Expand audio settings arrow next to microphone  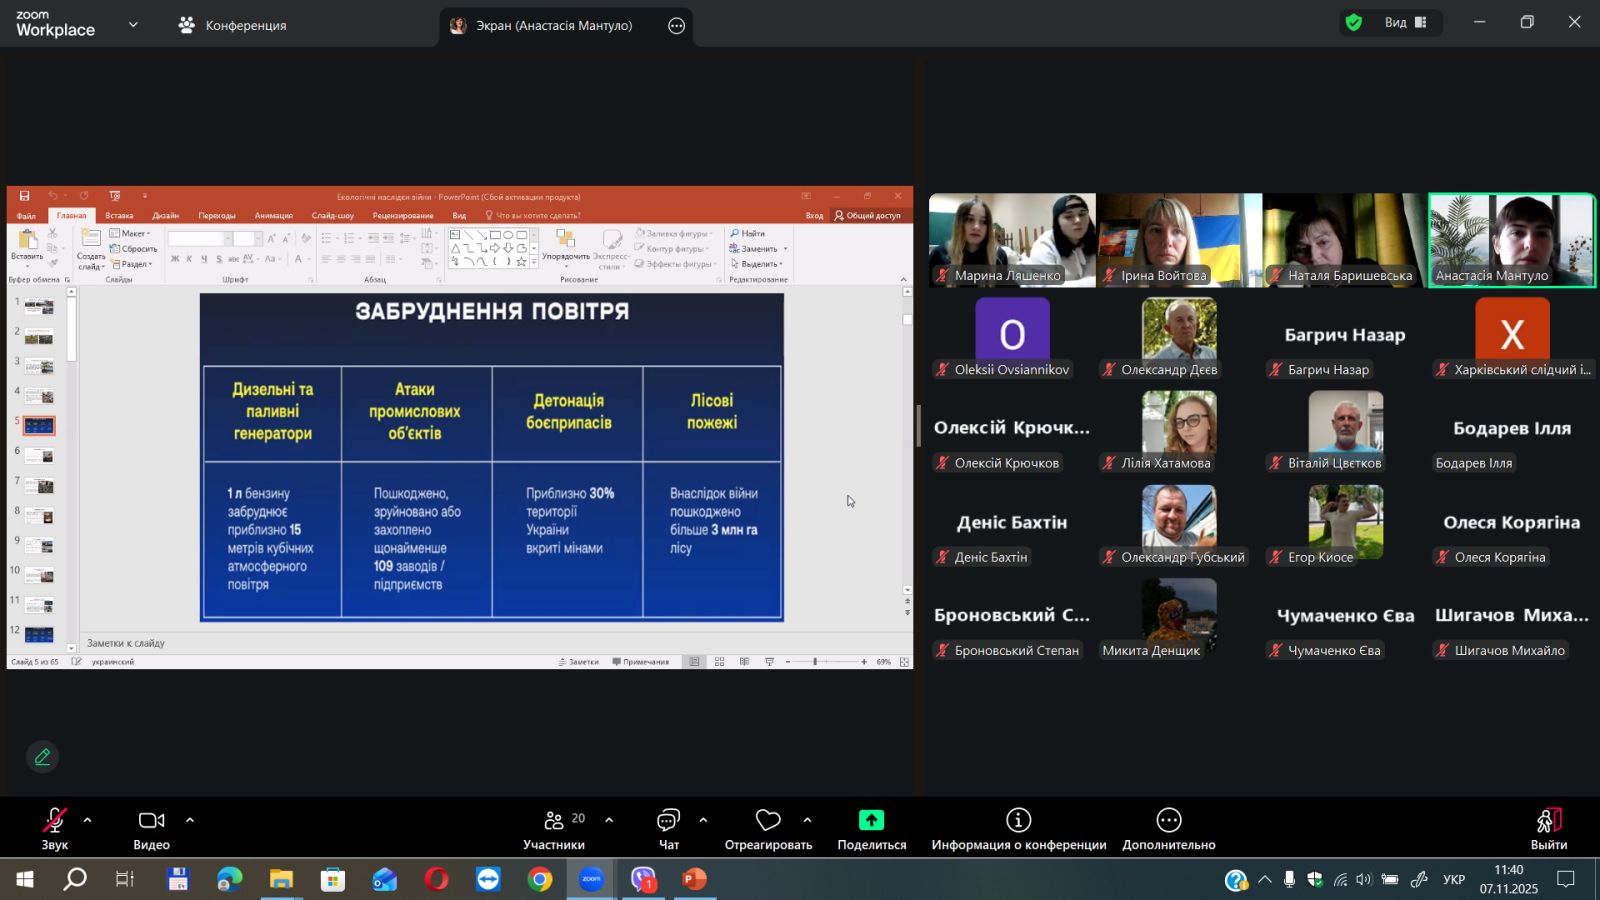tap(88, 820)
